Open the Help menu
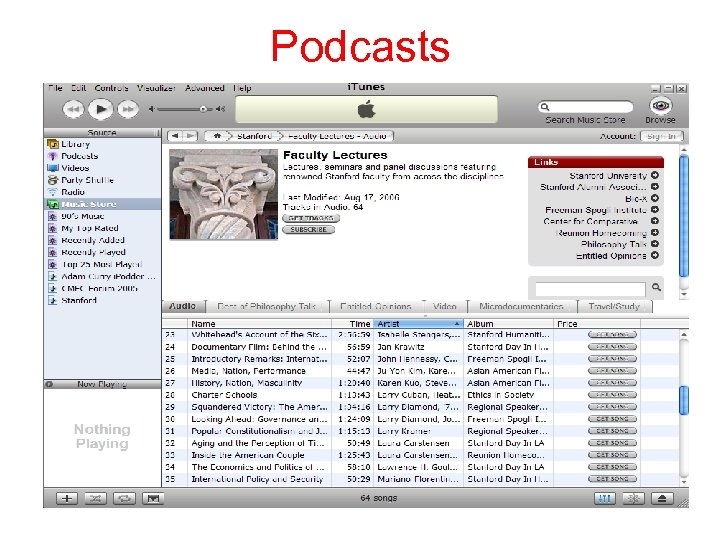This screenshot has width=720, height=540. [x=242, y=88]
